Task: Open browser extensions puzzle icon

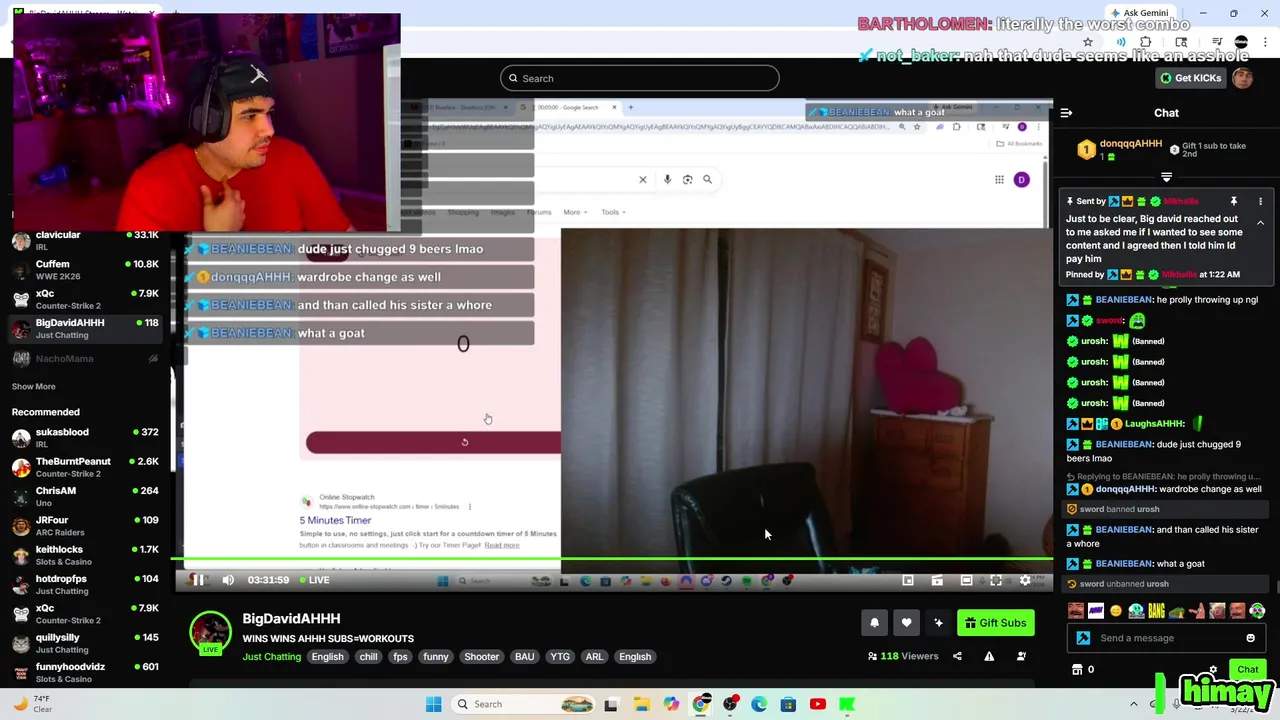Action: [x=1145, y=42]
